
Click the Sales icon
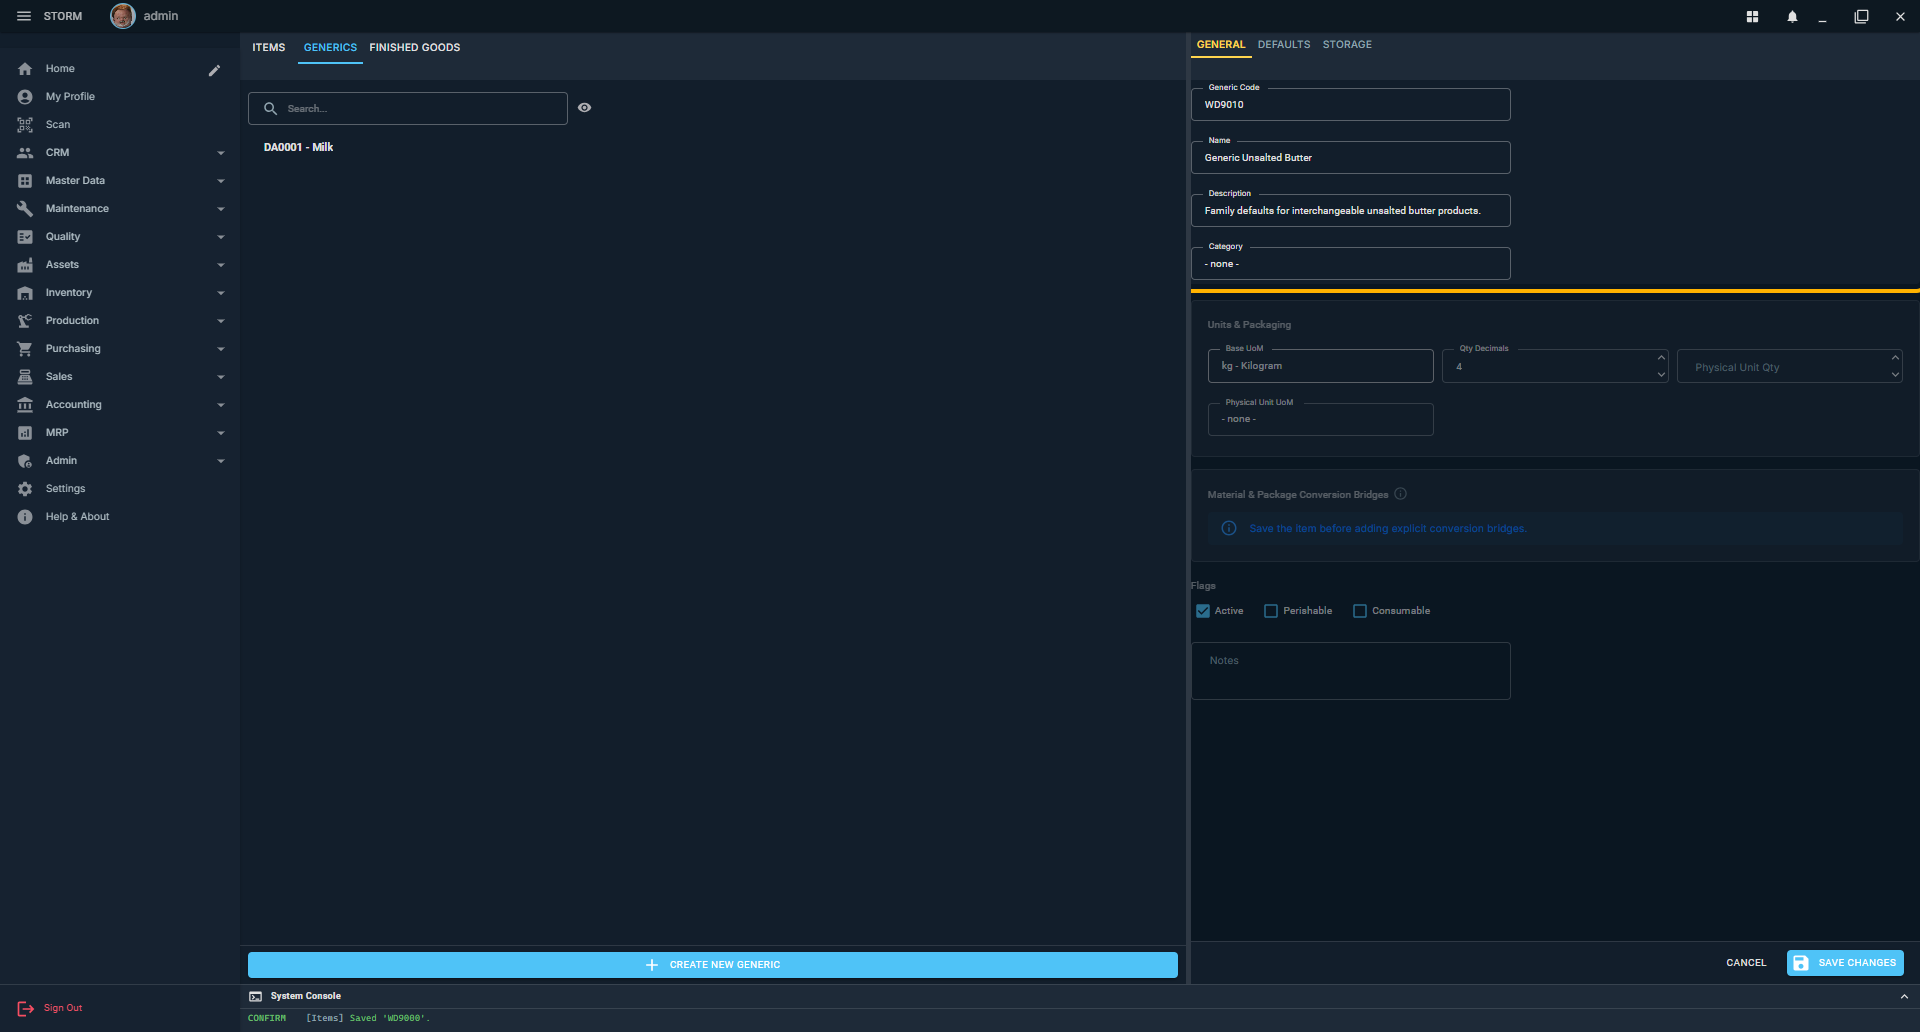[x=25, y=377]
